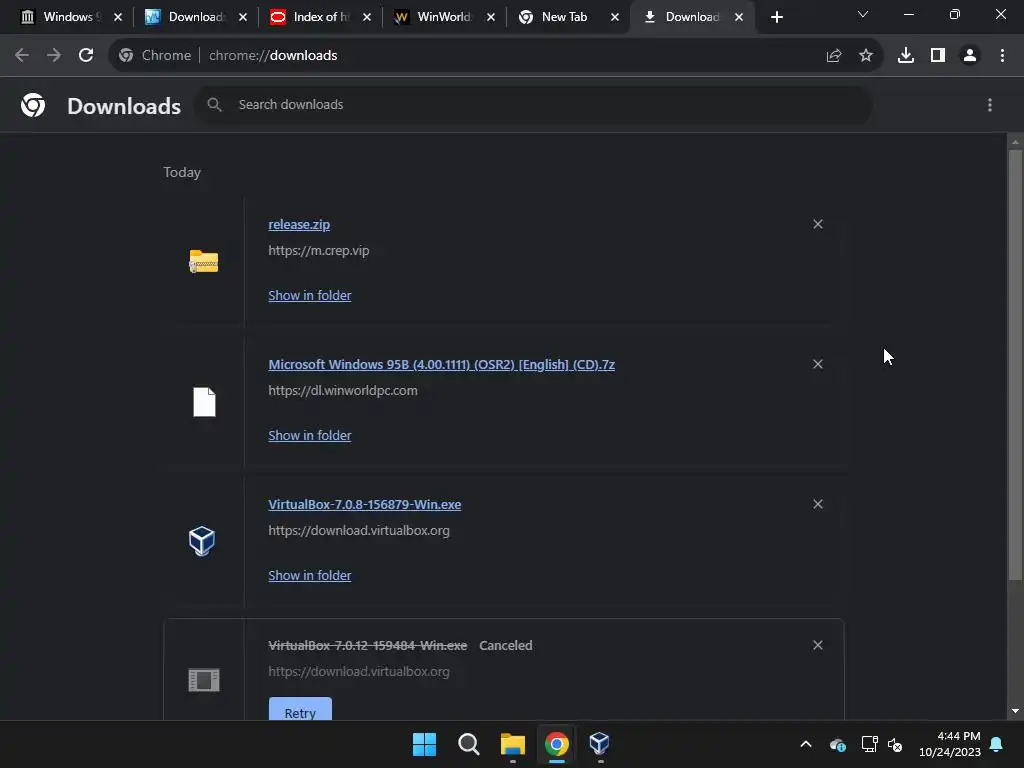Image resolution: width=1024 pixels, height=768 pixels.
Task: Open the notification bell in the taskbar
Action: pos(997,744)
